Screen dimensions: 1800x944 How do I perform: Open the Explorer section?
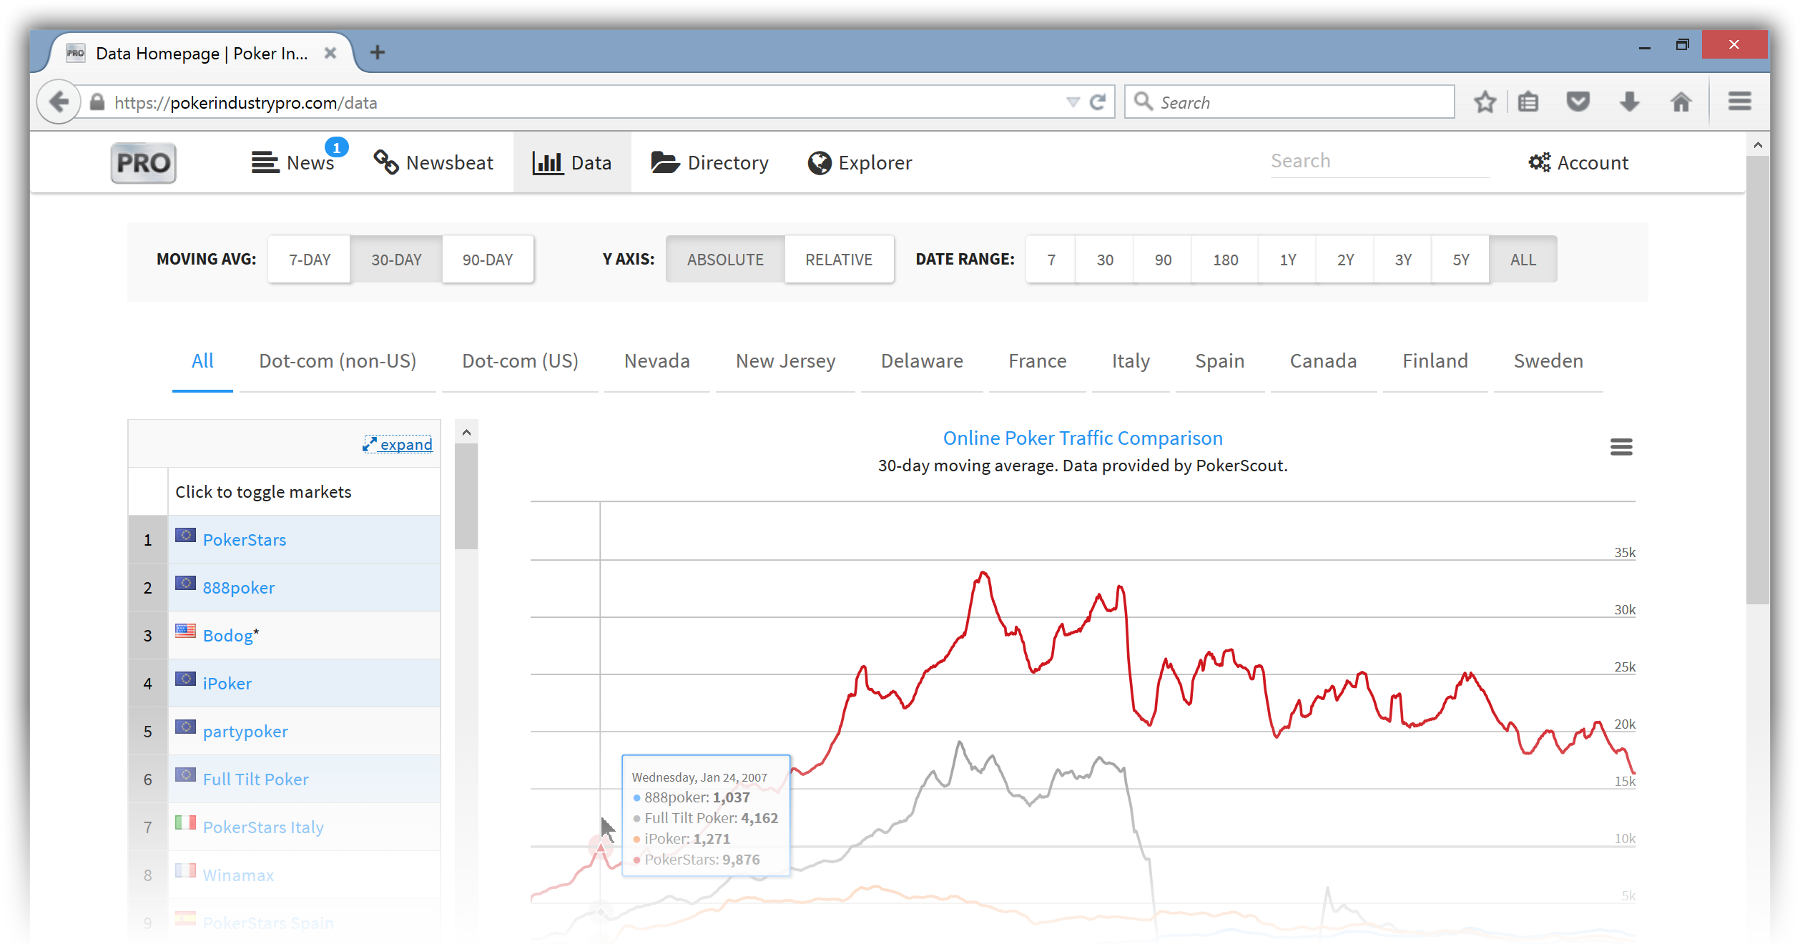[860, 162]
